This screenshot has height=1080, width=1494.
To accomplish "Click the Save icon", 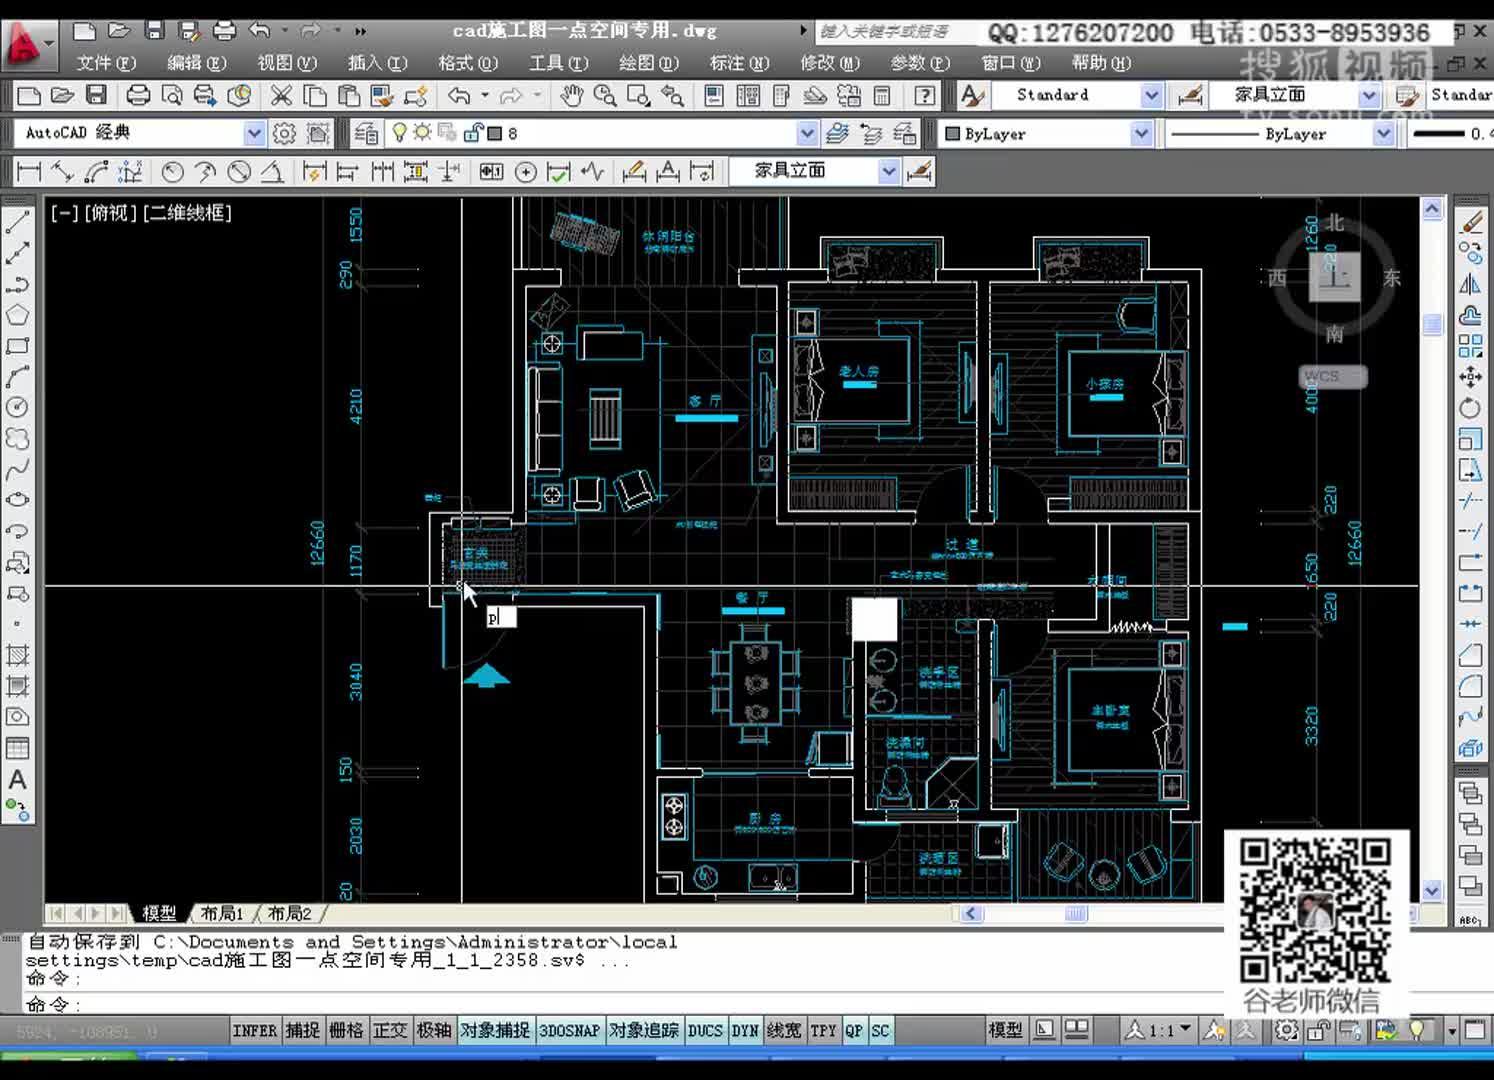I will coord(95,94).
